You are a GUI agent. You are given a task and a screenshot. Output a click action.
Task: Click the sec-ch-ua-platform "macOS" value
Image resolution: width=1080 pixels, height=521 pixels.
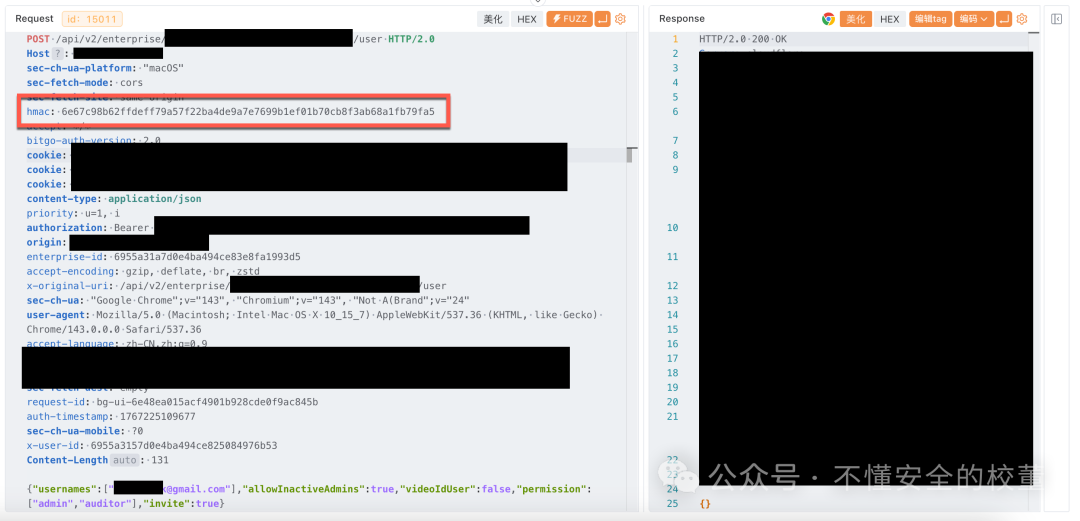pyautogui.click(x=163, y=68)
